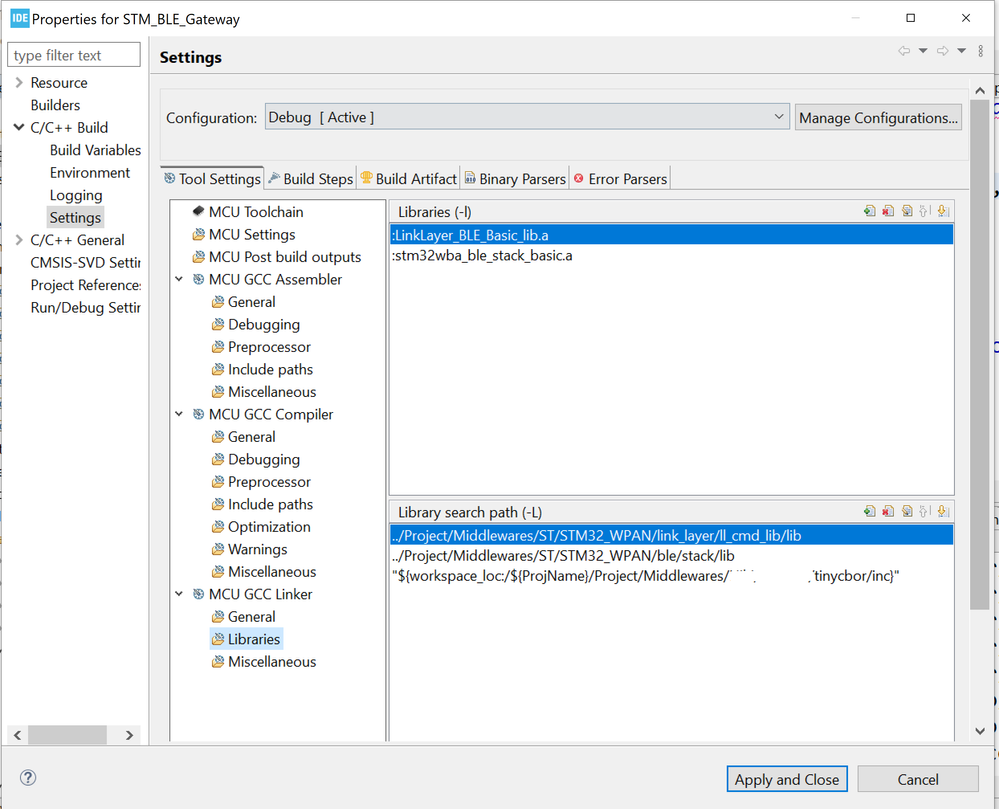Open the Help question mark icon
This screenshot has height=809, width=999.
point(28,778)
